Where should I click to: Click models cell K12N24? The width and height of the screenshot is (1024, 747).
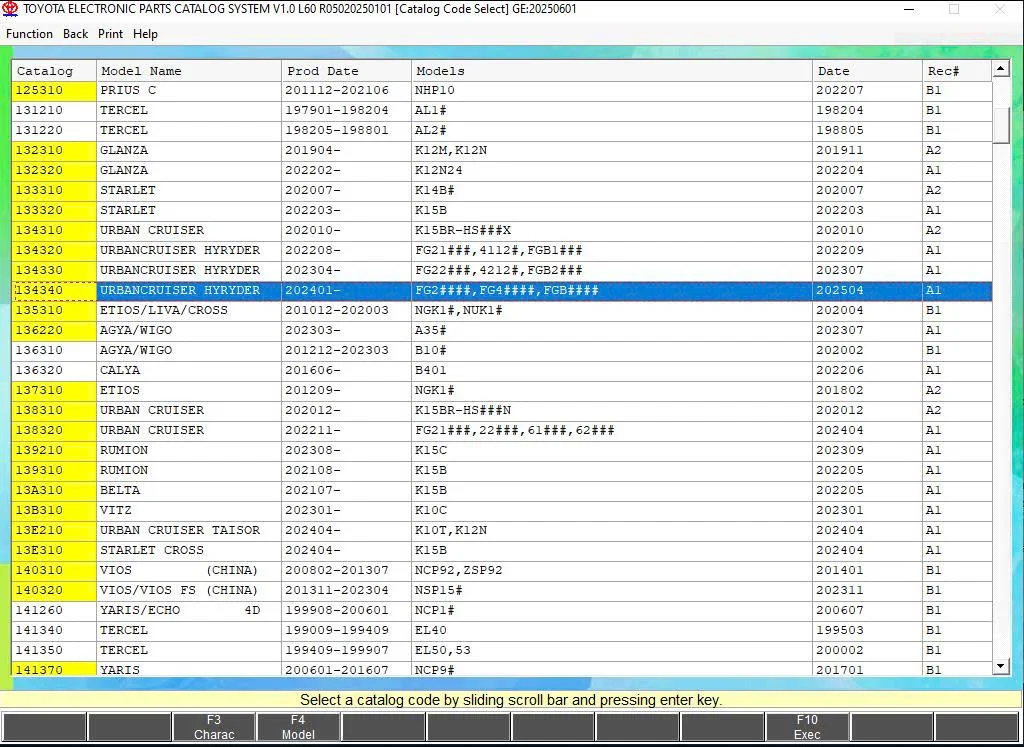(612, 170)
